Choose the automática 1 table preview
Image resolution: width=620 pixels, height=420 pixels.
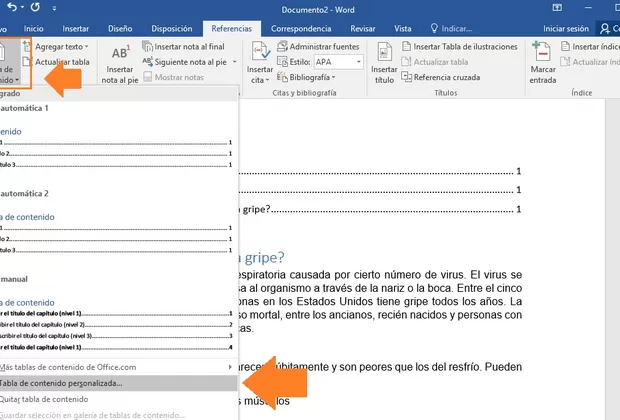pos(117,135)
